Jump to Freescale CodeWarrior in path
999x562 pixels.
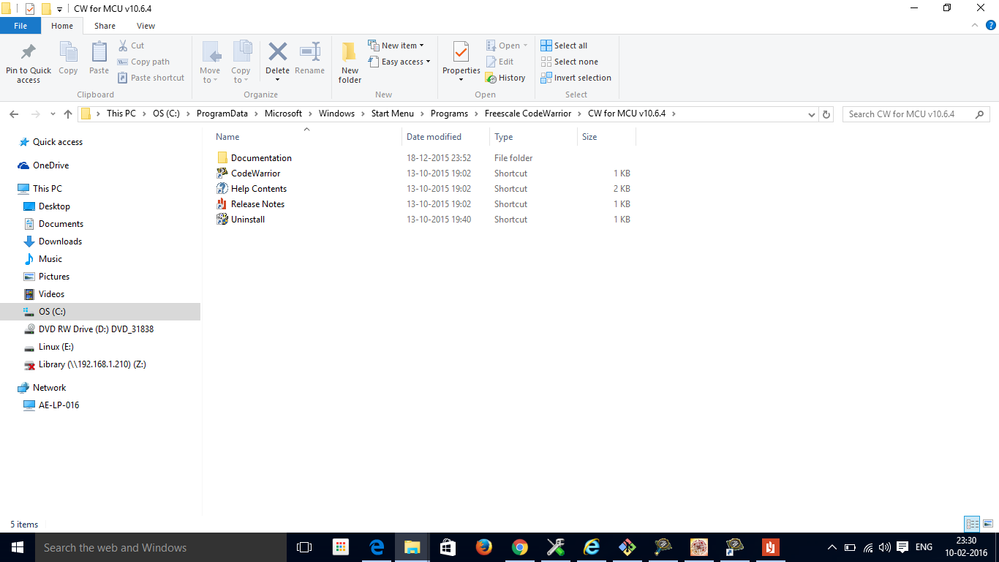click(x=528, y=113)
